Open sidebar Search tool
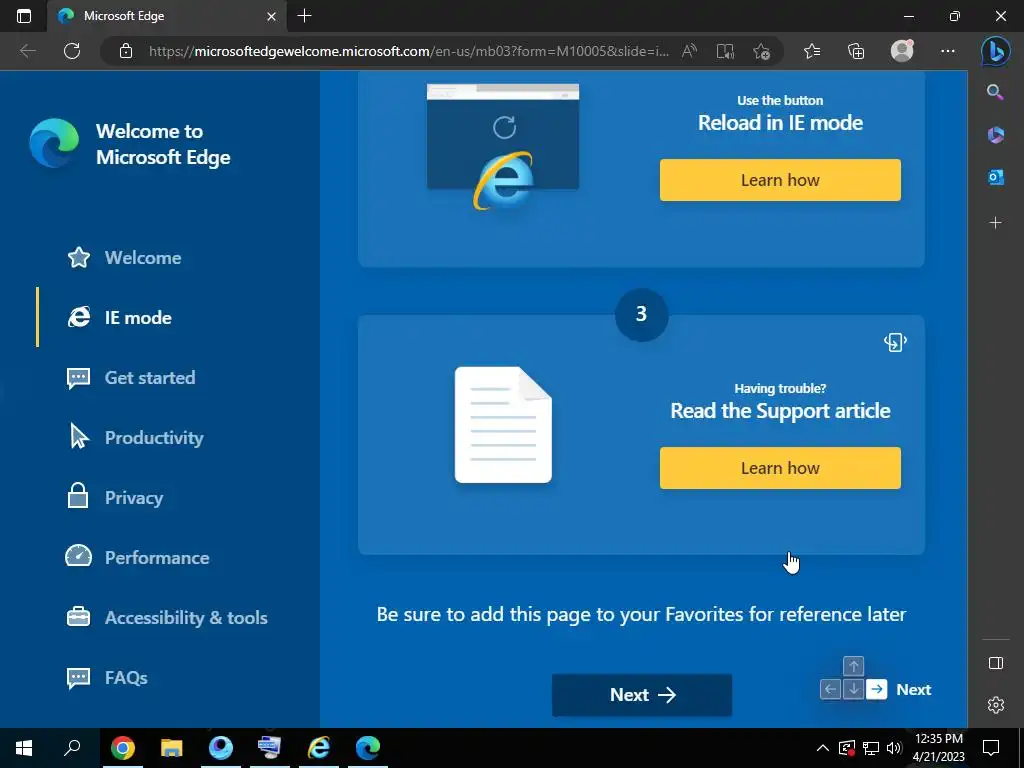1024x768 pixels. click(995, 92)
